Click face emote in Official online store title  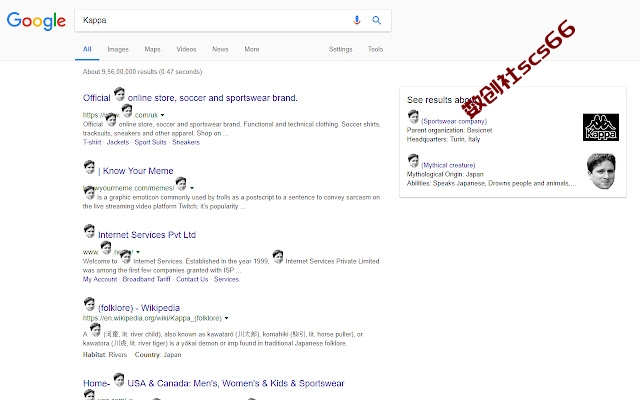click(119, 94)
